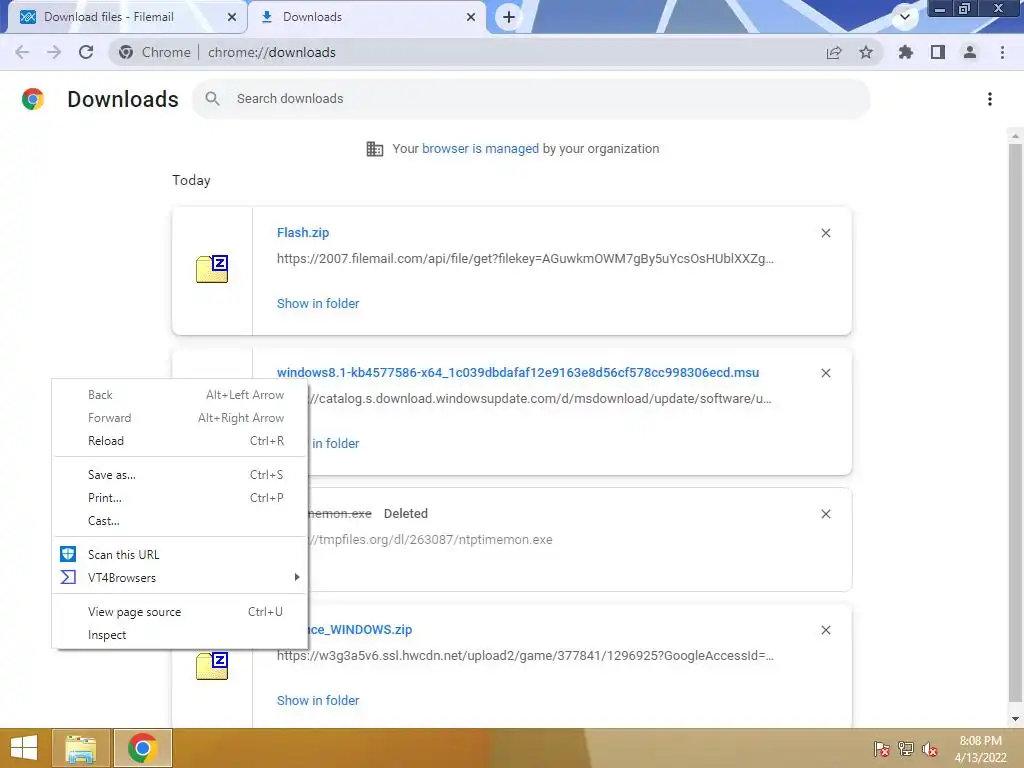This screenshot has height=768, width=1024.
Task: Select Cast... from the context menu
Action: coord(180,520)
